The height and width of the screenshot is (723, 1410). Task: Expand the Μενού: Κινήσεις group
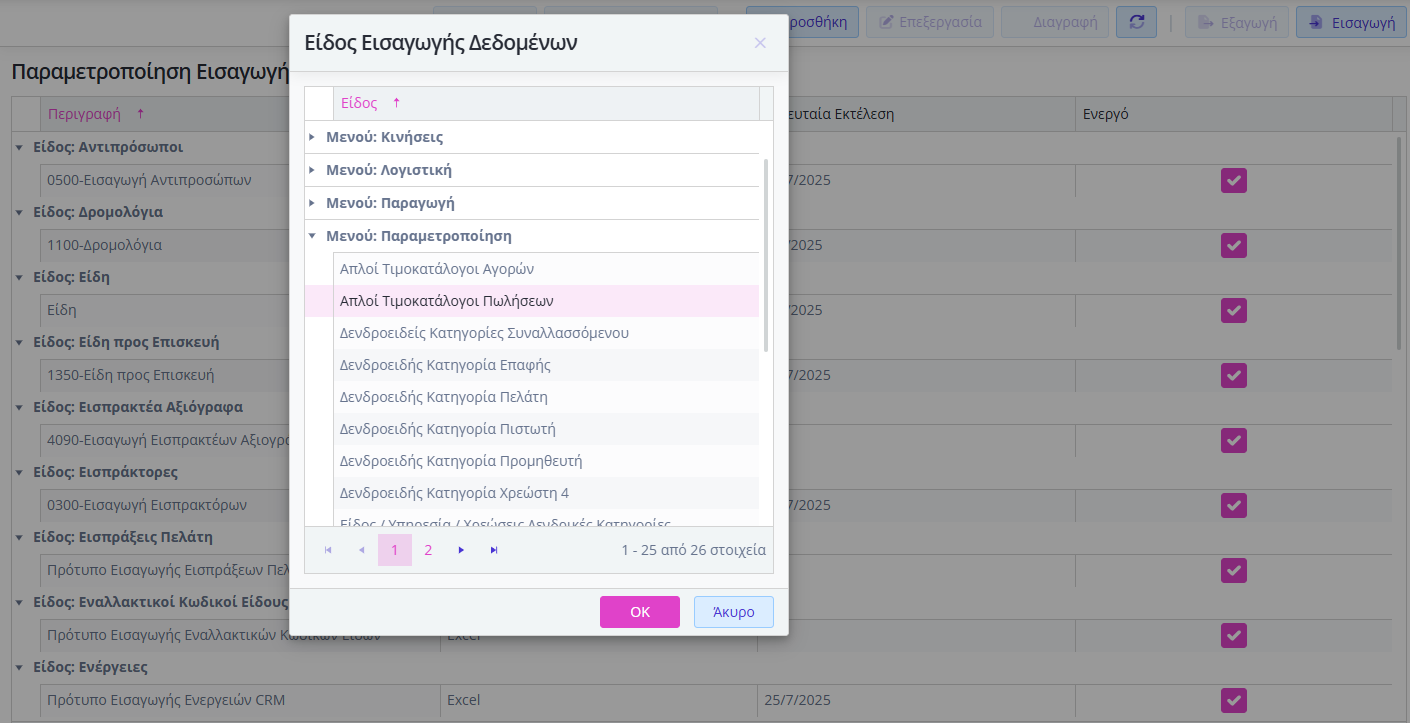(312, 137)
